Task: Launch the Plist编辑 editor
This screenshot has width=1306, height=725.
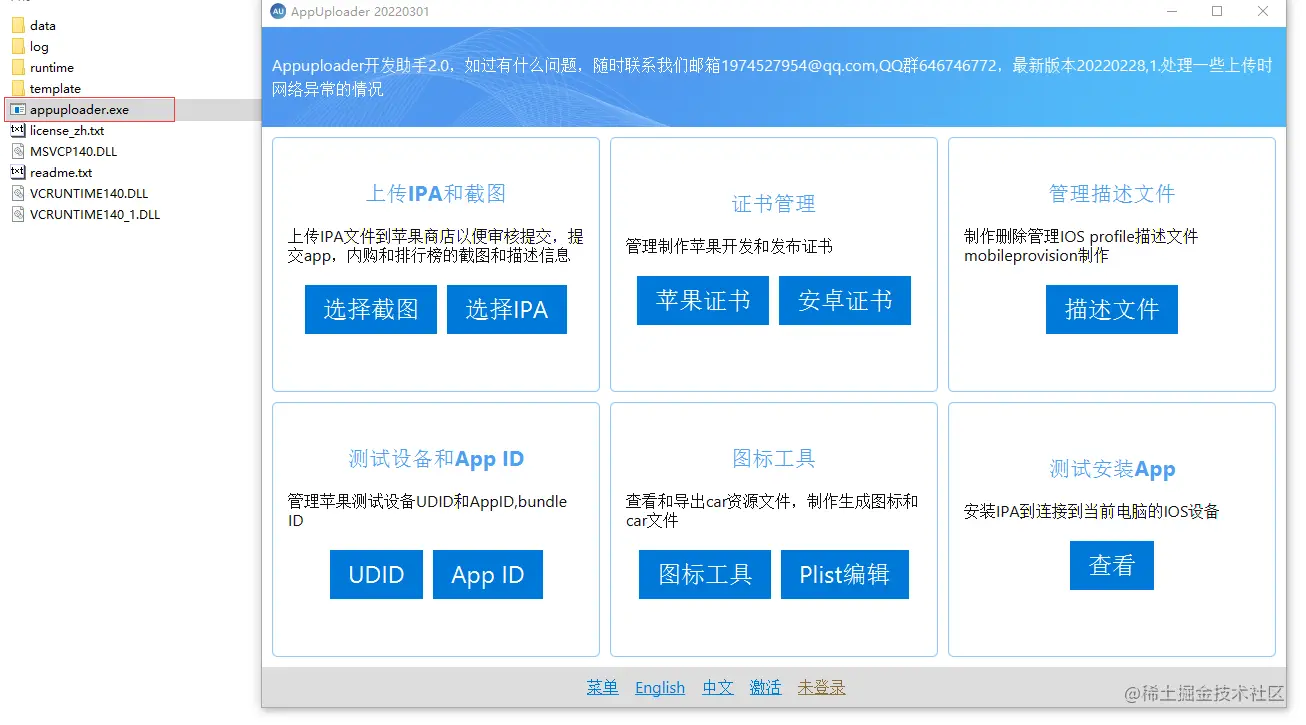Action: click(844, 574)
